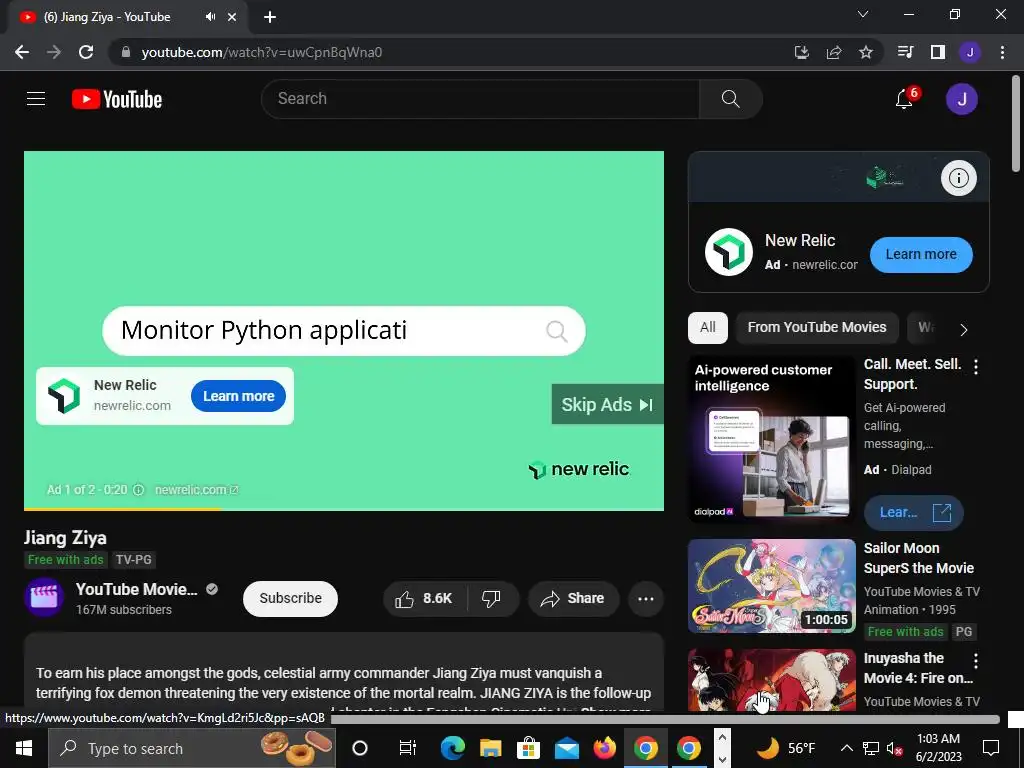Image resolution: width=1024 pixels, height=768 pixels.
Task: Open the notifications bell
Action: pyautogui.click(x=904, y=99)
